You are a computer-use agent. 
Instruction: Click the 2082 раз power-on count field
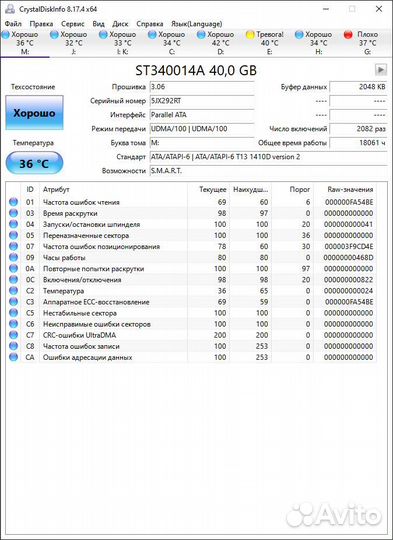358,129
